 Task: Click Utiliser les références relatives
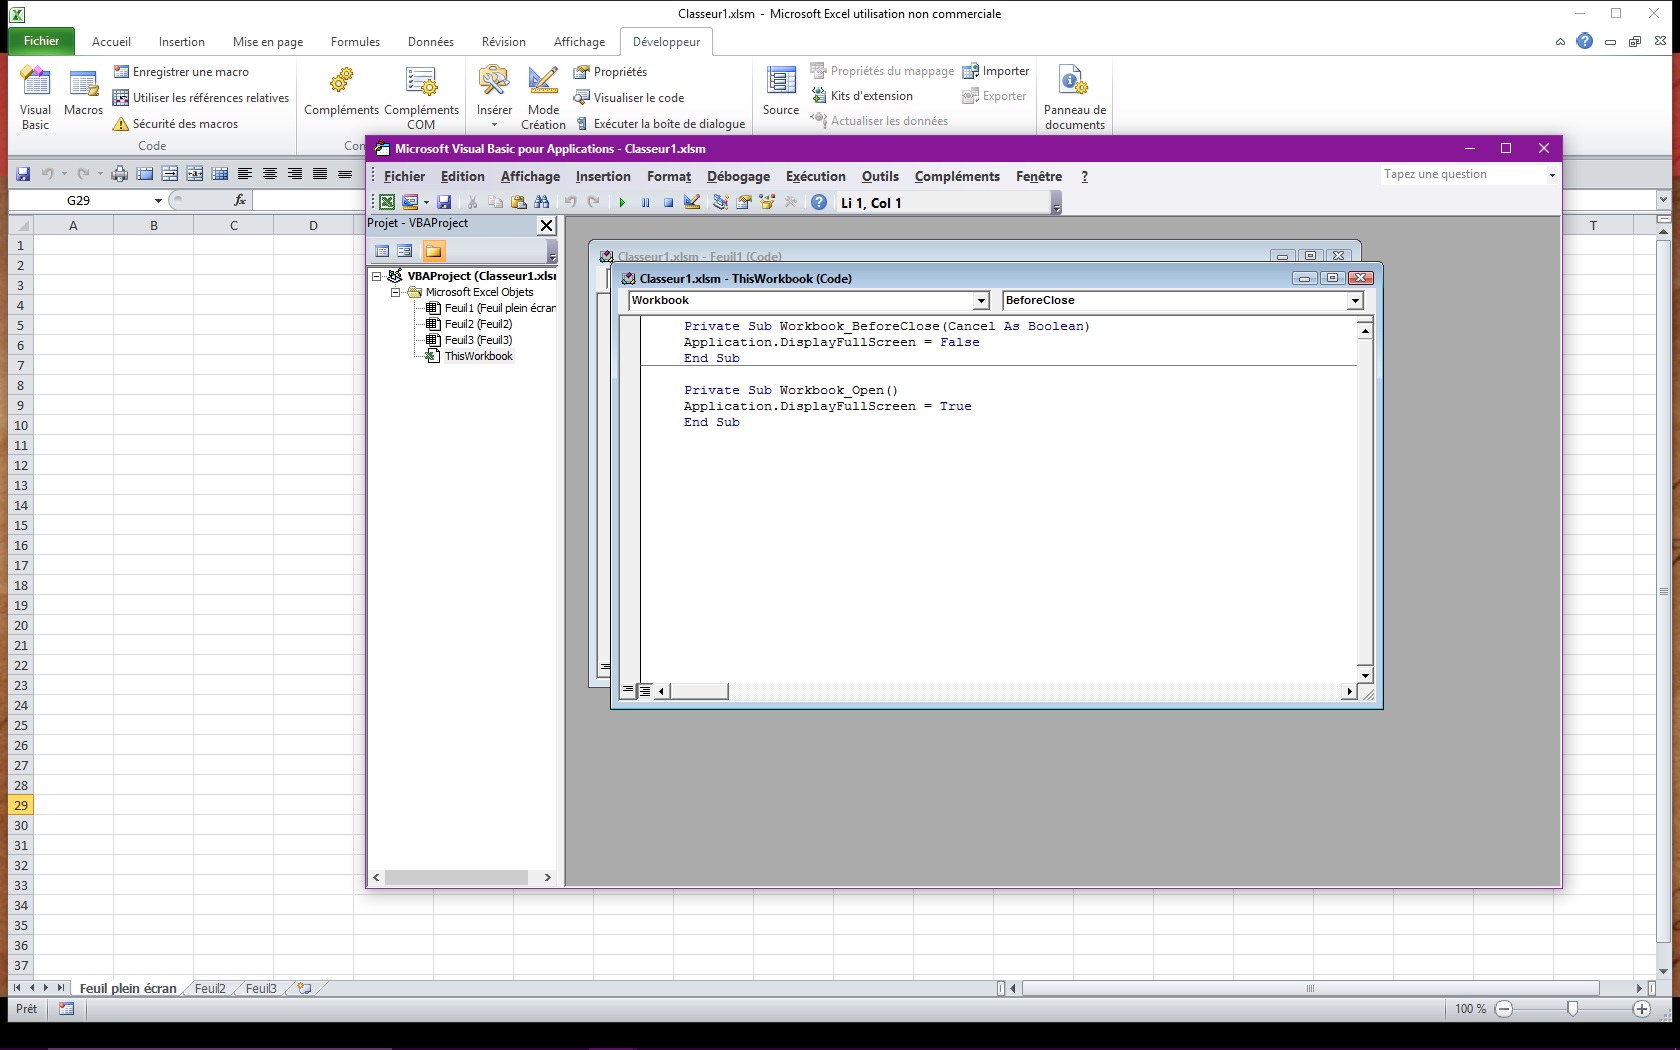pos(201,98)
